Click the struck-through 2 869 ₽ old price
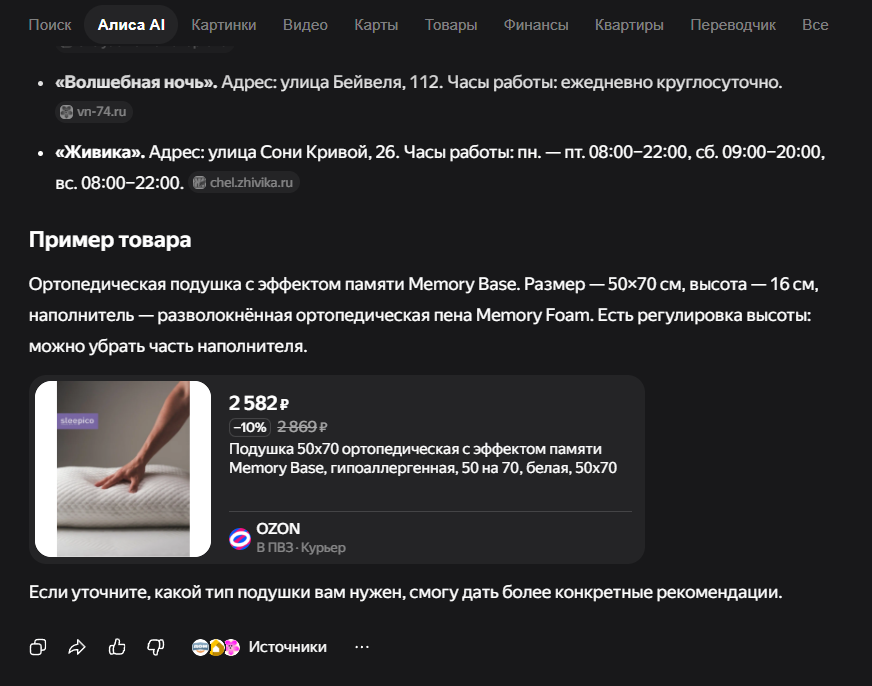 click(302, 427)
